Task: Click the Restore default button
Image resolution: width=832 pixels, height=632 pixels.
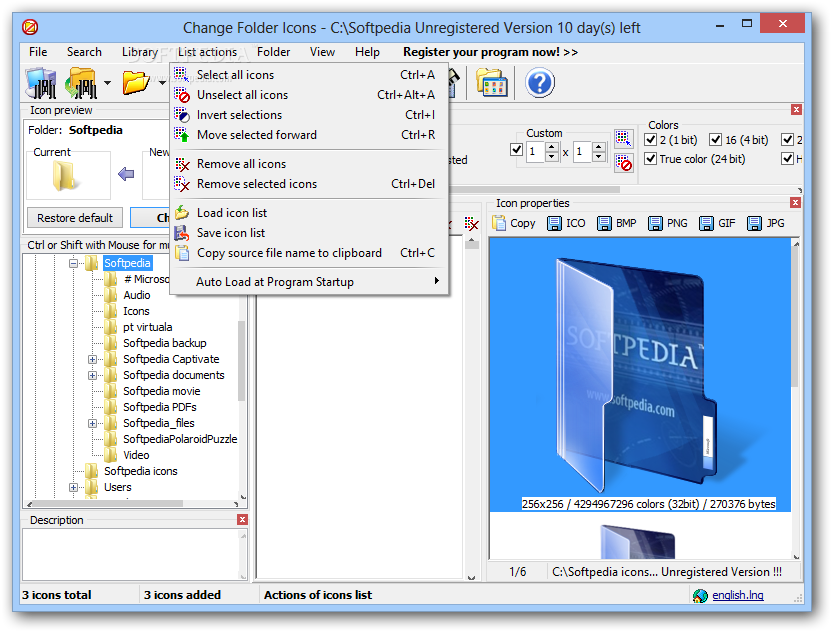Action: point(75,218)
